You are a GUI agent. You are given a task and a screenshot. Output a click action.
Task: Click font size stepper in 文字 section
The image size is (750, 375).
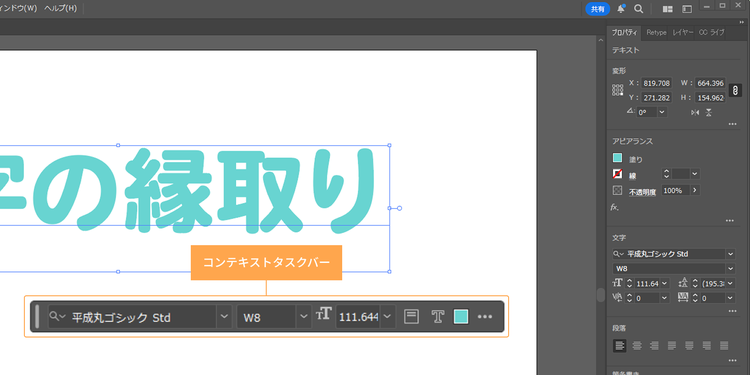[x=629, y=283]
